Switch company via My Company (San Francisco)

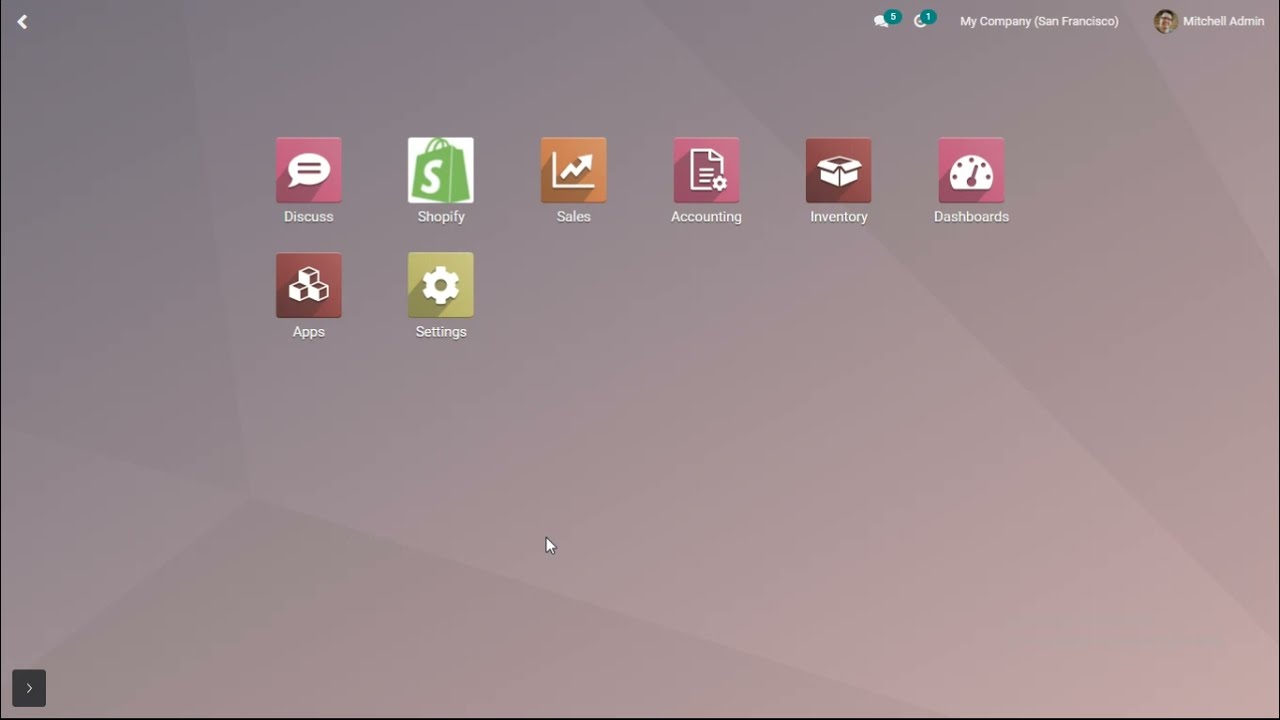tap(1039, 21)
